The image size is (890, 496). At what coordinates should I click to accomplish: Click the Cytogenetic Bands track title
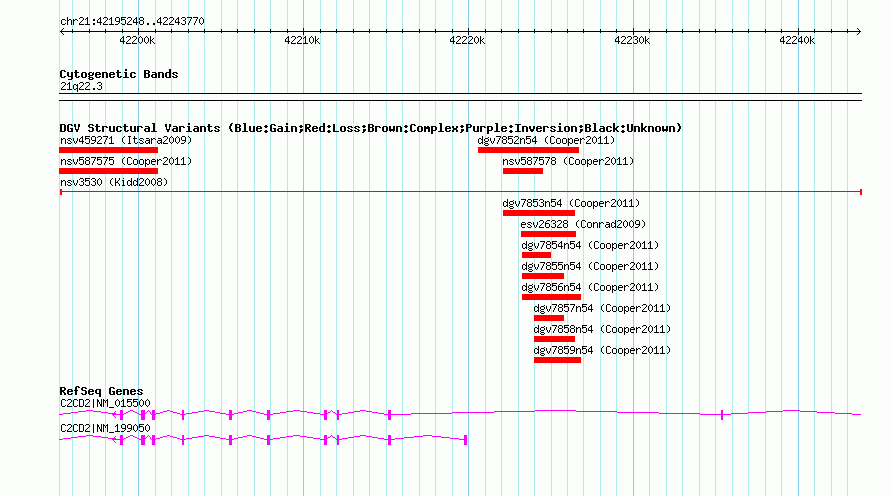(119, 74)
